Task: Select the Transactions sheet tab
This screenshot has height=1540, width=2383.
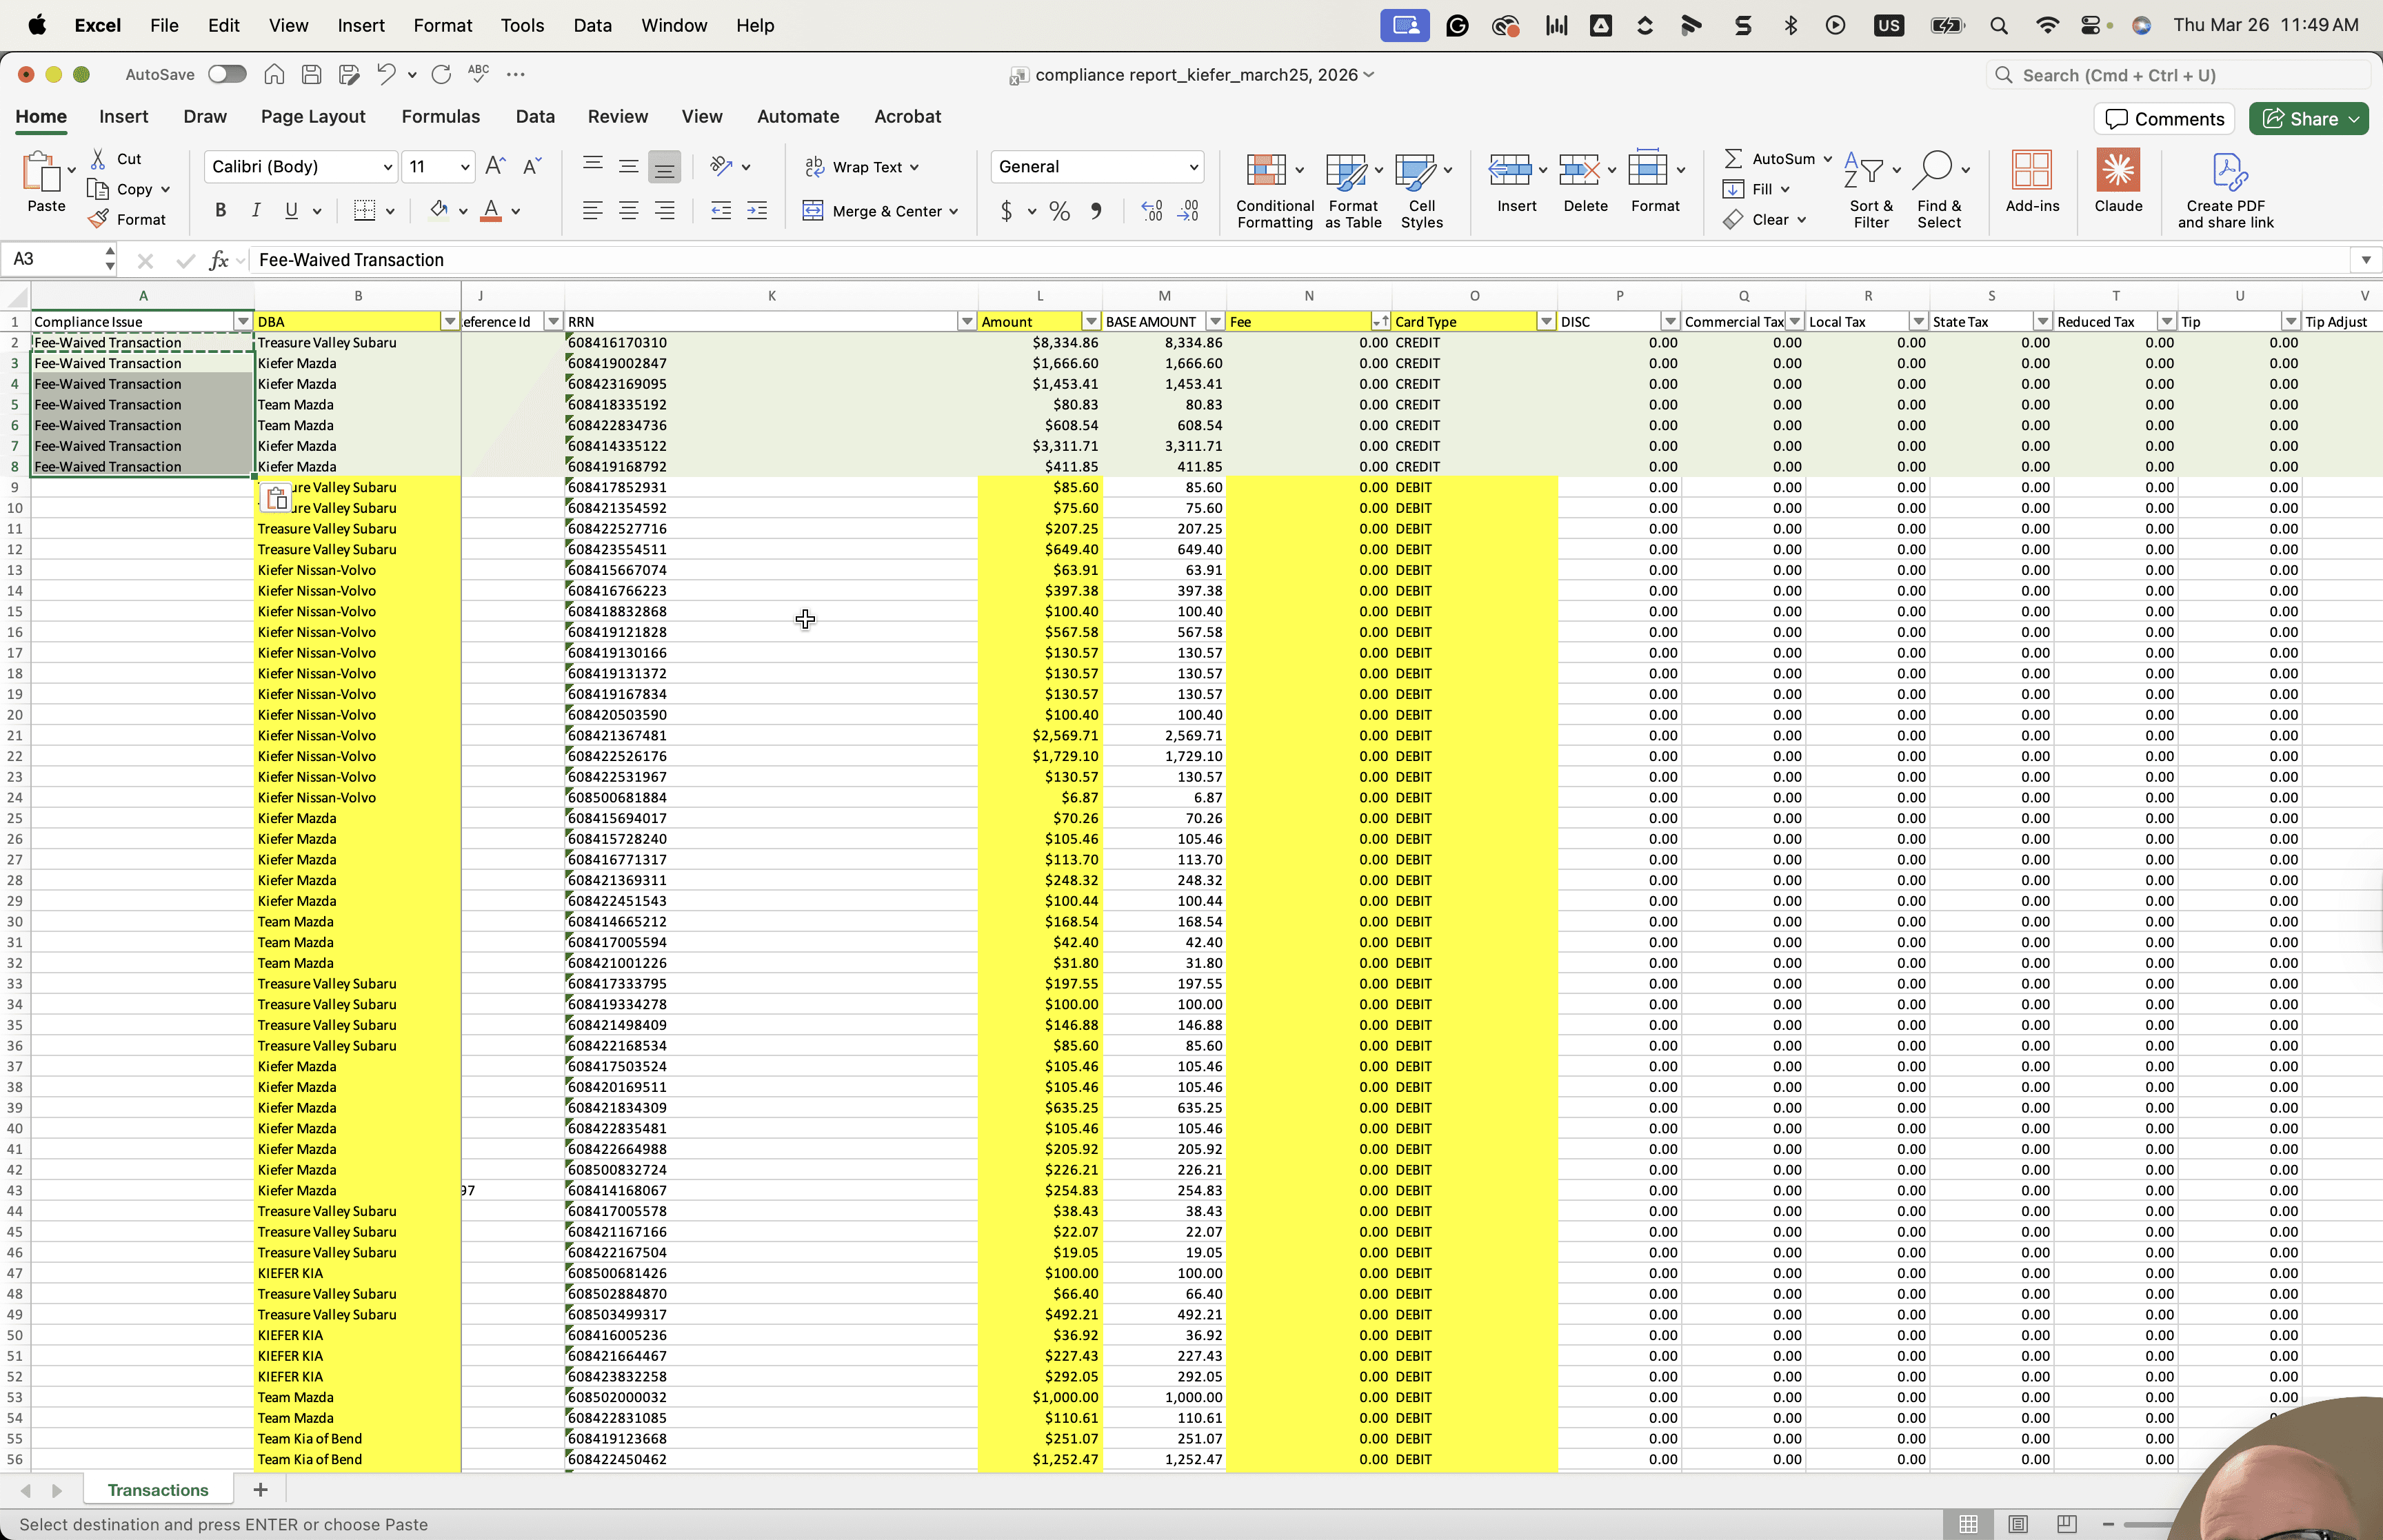Action: tap(158, 1489)
